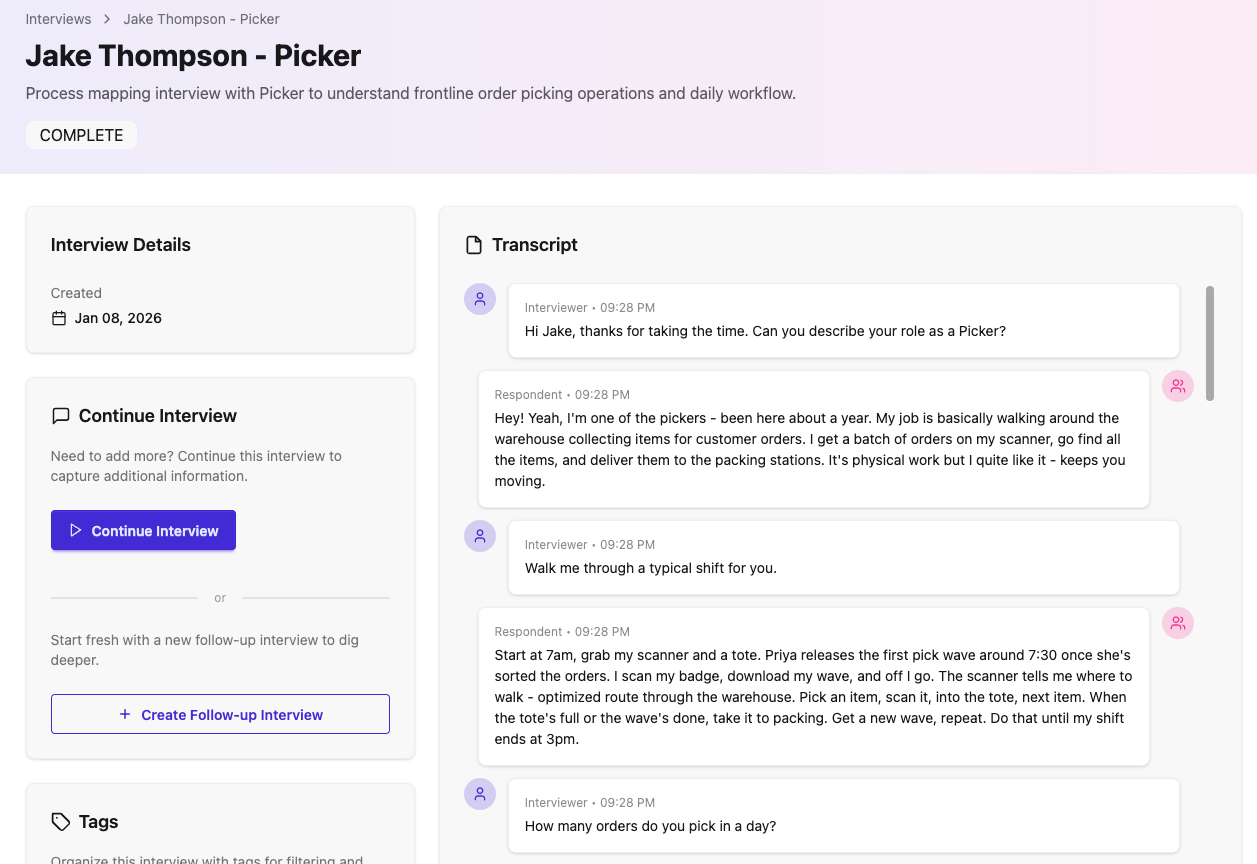The image size is (1257, 864).
Task: Select the Jake Thompson - Picker breadcrumb entry
Action: tap(200, 18)
